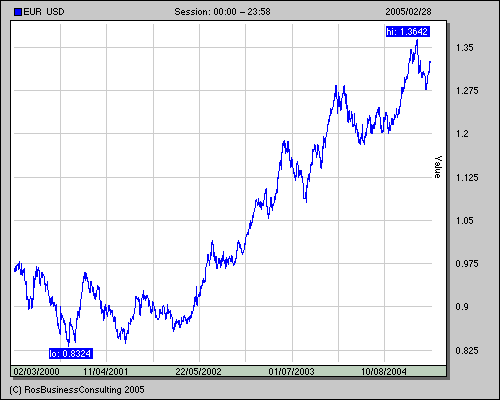Click the 0.825 value axis label
The image size is (500, 400).
(467, 350)
